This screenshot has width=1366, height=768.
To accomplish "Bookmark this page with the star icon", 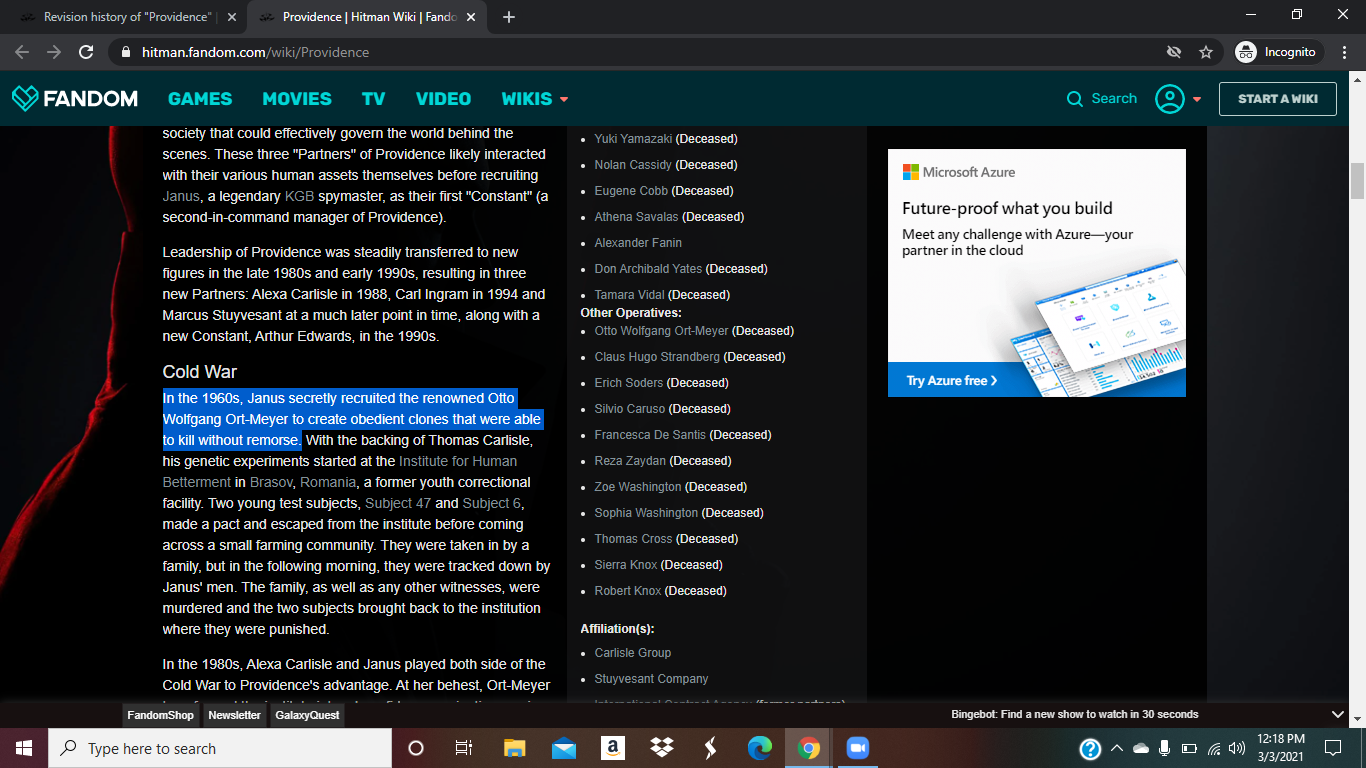I will pyautogui.click(x=1206, y=52).
